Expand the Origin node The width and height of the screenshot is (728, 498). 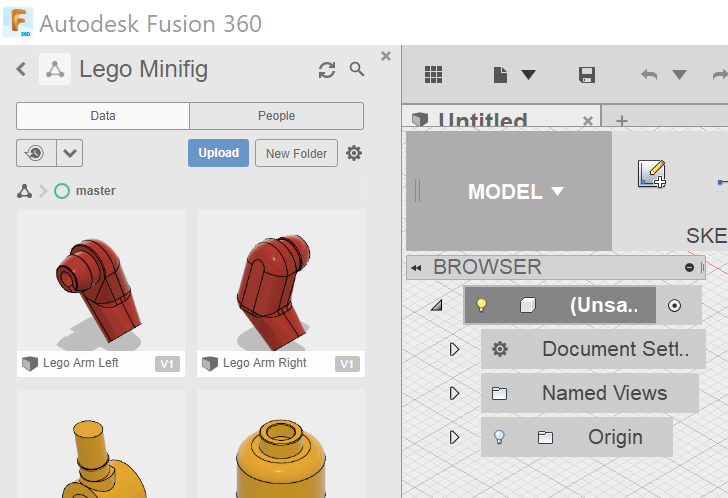tap(454, 437)
